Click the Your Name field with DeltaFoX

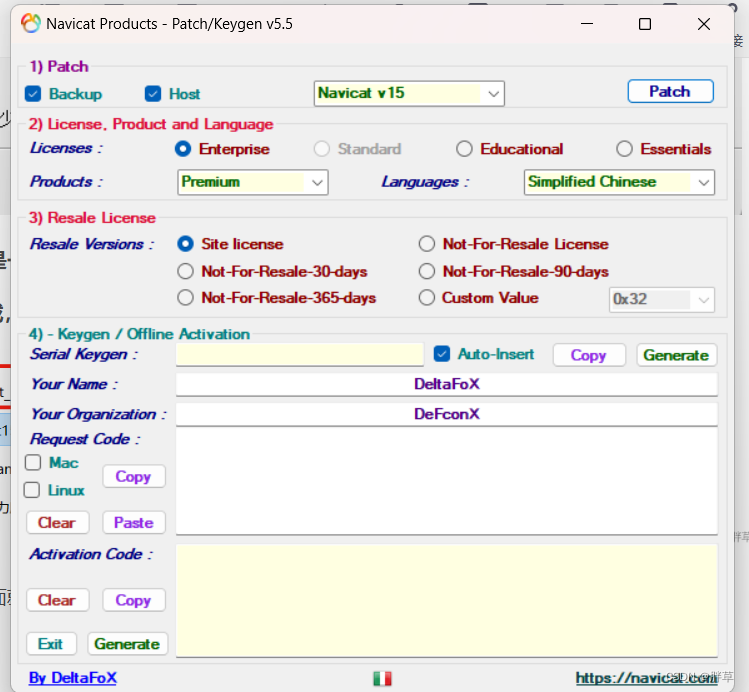tap(447, 384)
